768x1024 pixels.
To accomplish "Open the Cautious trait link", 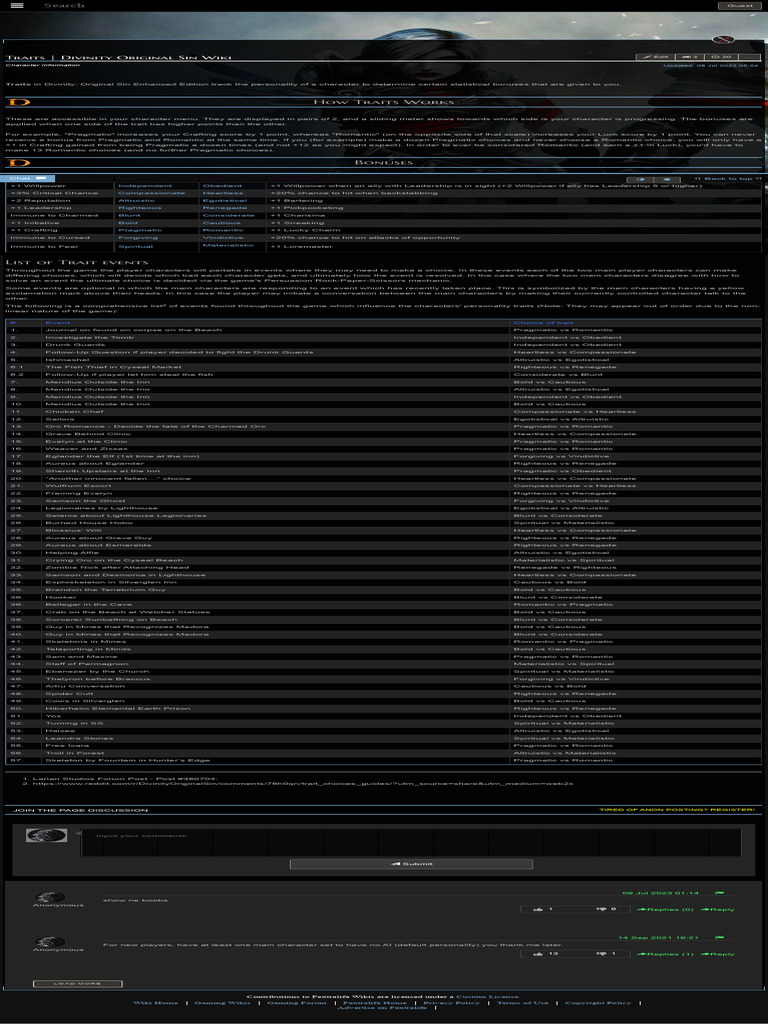I will [221, 223].
